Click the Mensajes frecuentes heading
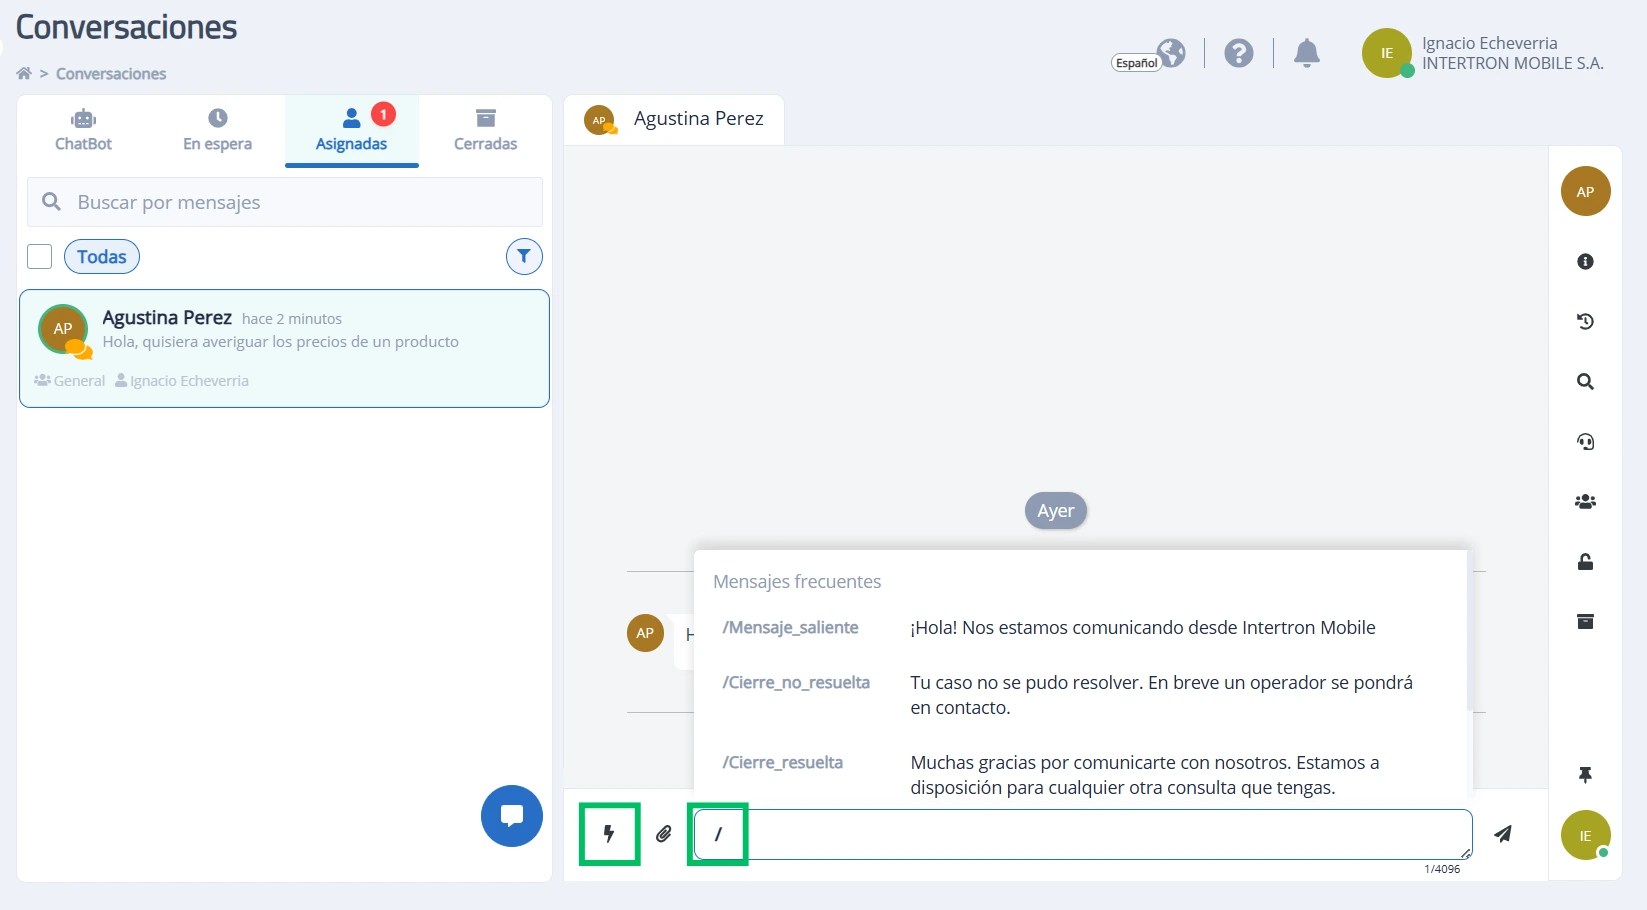 (x=797, y=582)
